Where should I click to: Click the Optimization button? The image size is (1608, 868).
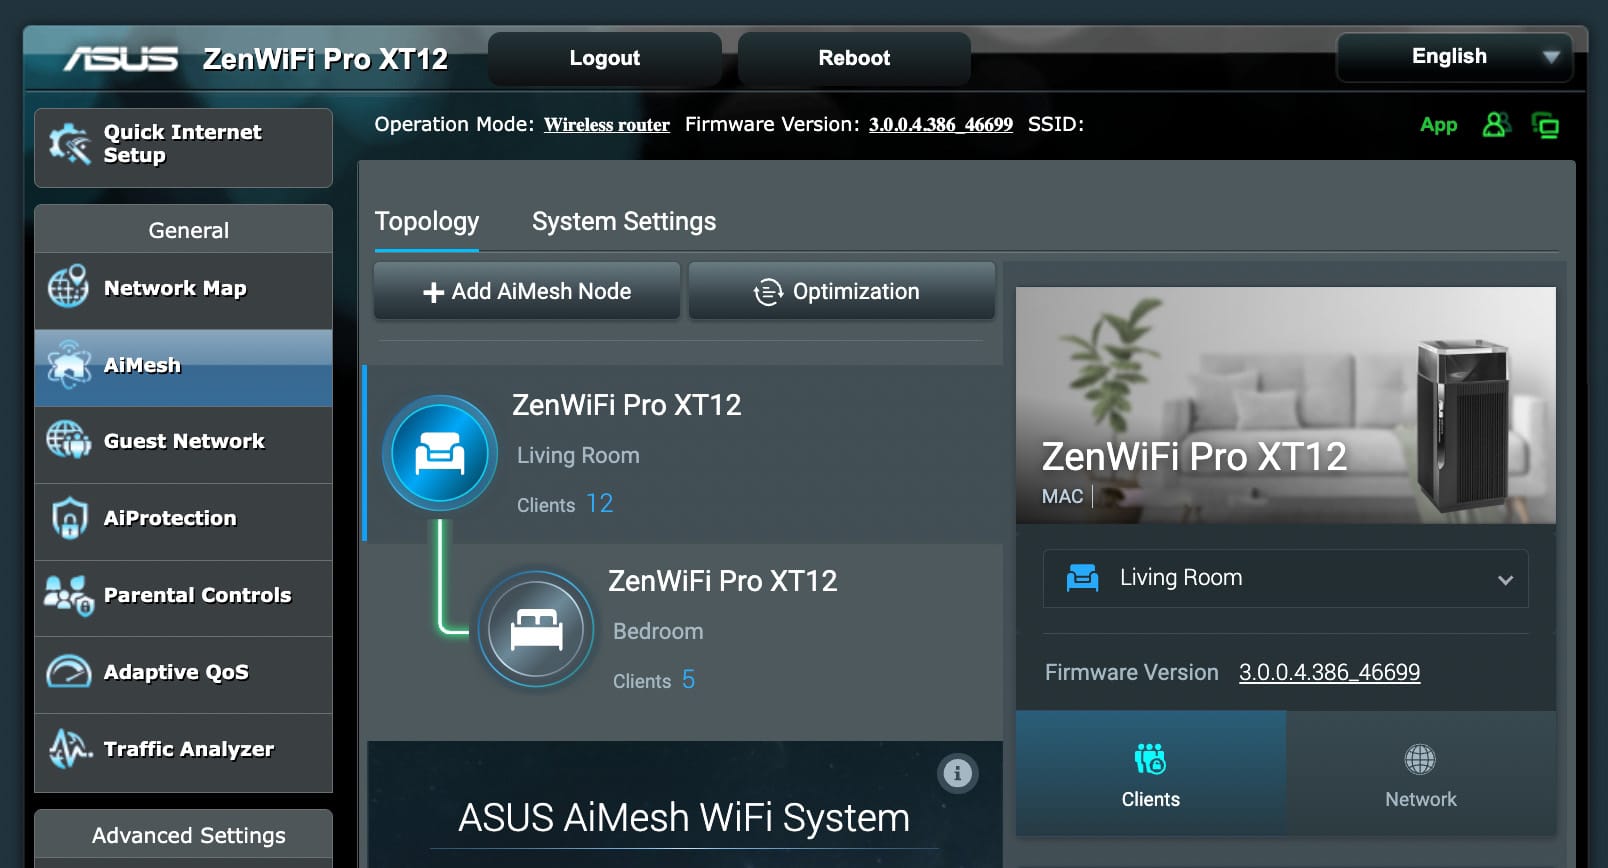(x=841, y=292)
